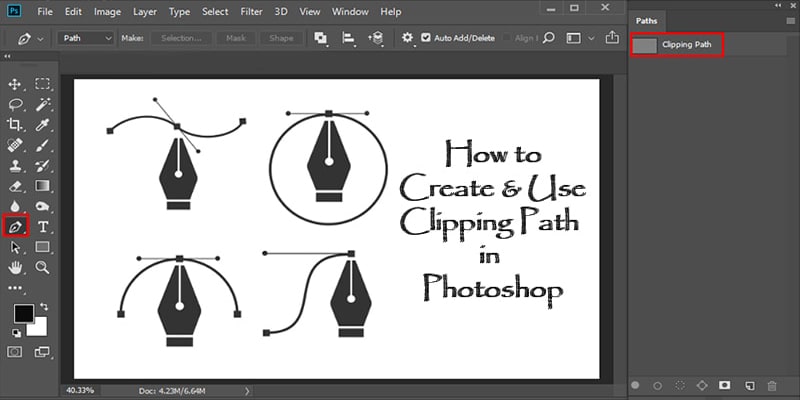800x400 pixels.
Task: Open the Edit Toolbar three-dots icon
Action: tap(15, 288)
